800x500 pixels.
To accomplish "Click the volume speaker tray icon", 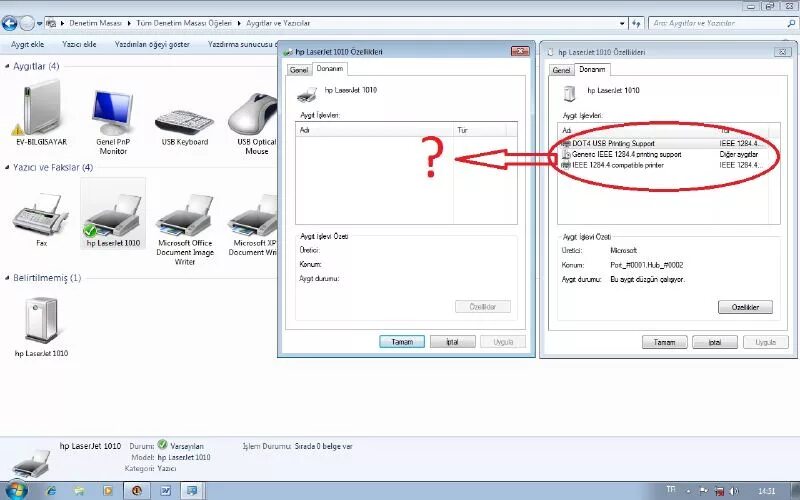I will pos(734,491).
